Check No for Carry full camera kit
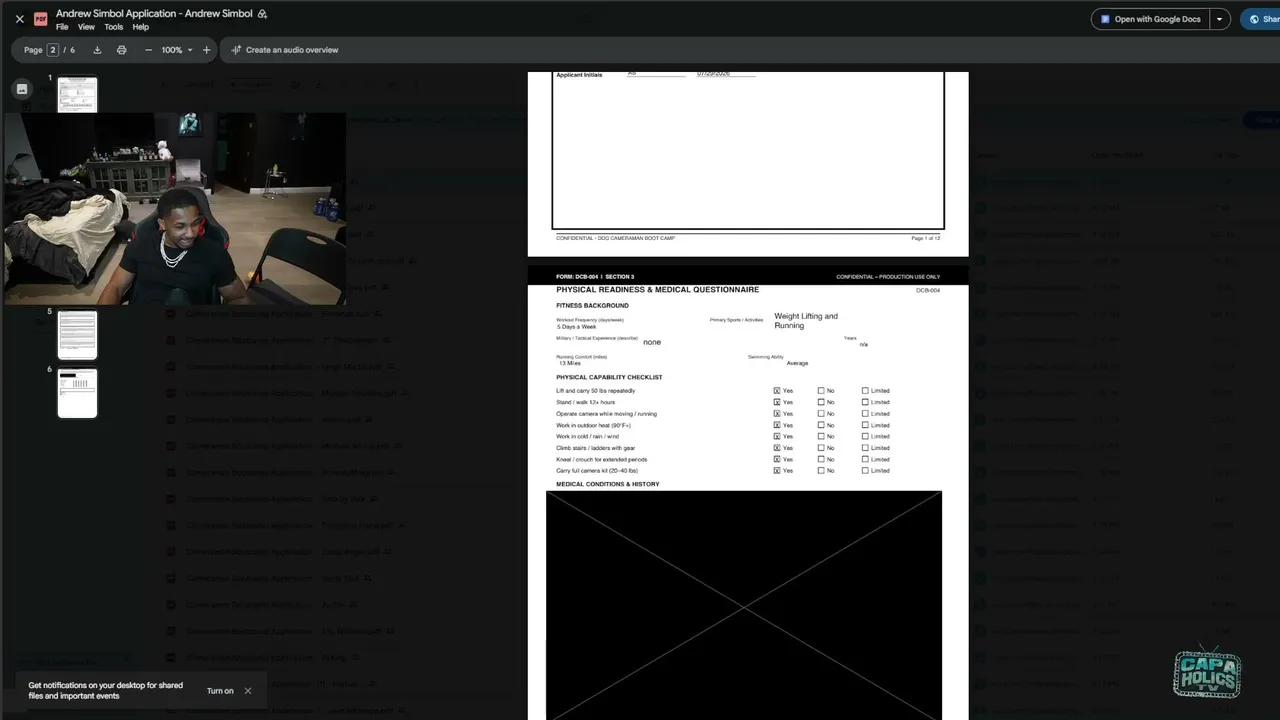The height and width of the screenshot is (720, 1280). 821,471
